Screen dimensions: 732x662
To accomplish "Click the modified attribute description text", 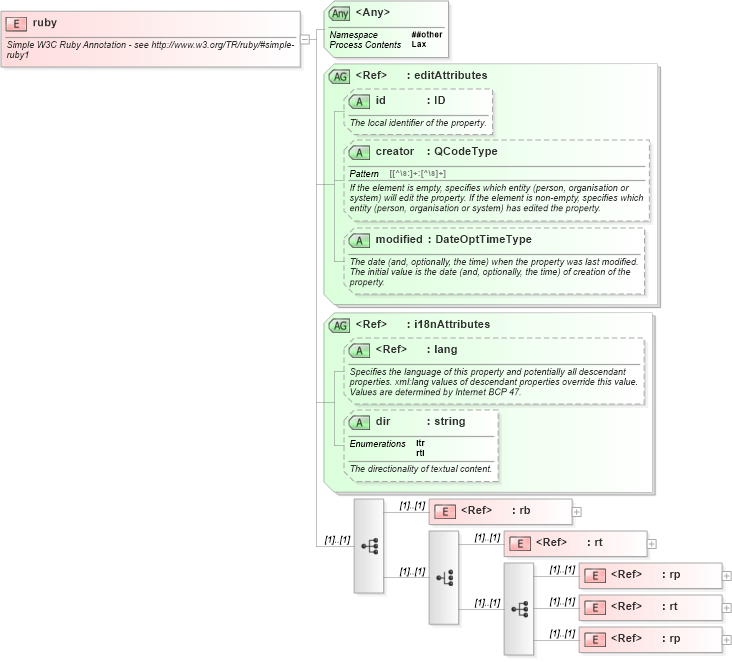I will pyautogui.click(x=493, y=272).
